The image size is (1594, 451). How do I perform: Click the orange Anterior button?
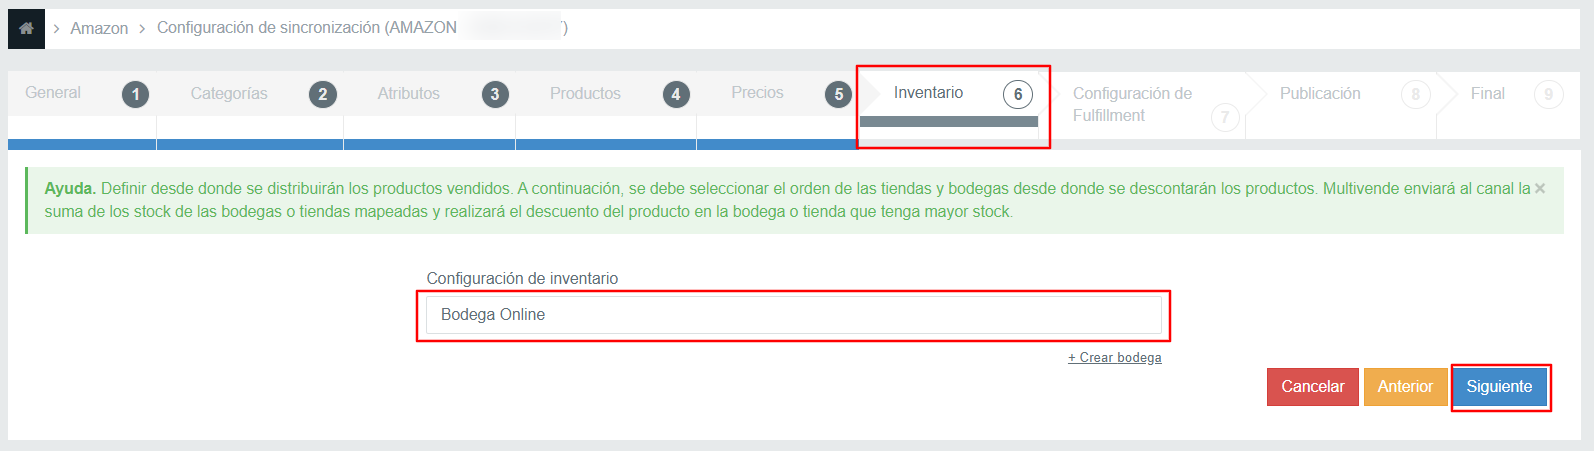tap(1405, 387)
